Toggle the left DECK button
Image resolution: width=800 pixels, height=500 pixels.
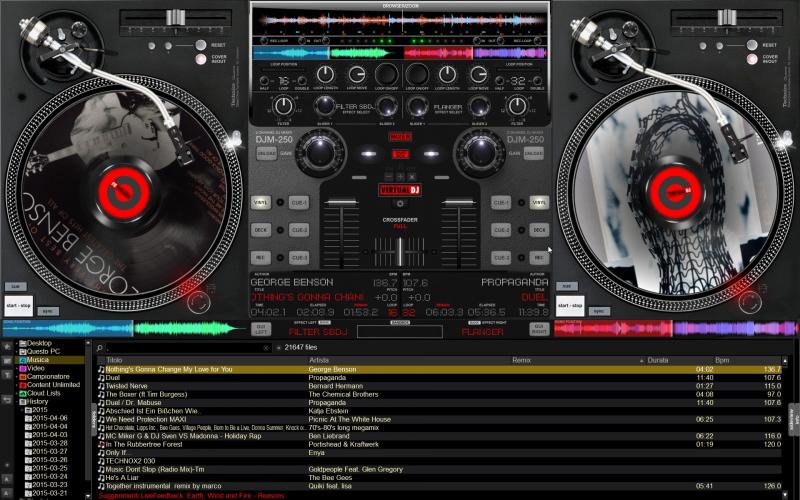point(261,230)
